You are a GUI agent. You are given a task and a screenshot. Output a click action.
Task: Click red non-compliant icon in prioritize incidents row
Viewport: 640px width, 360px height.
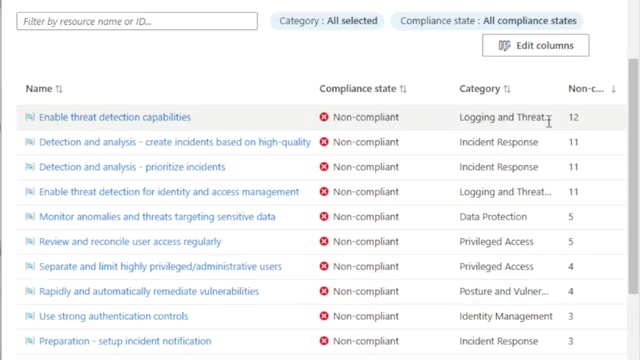coord(324,167)
